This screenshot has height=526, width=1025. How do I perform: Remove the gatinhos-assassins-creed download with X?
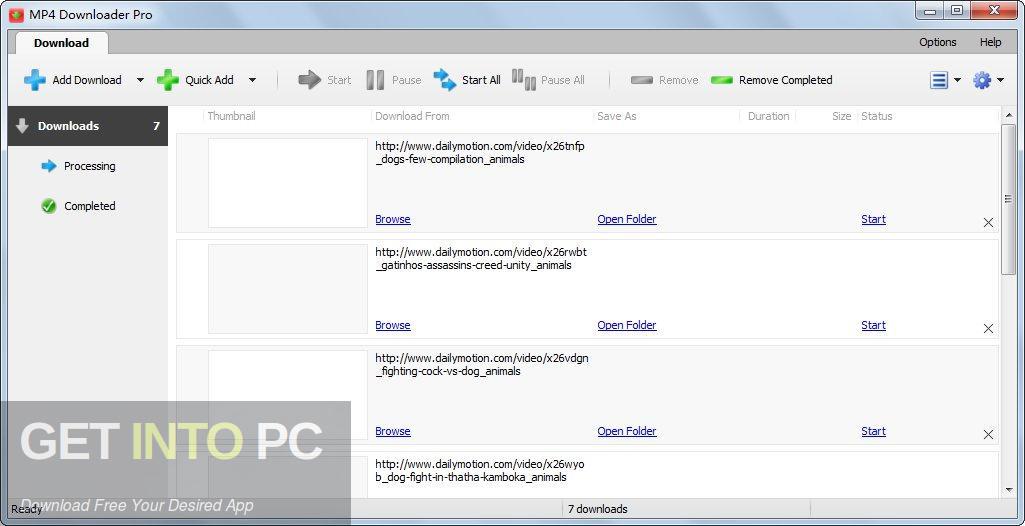coord(988,328)
